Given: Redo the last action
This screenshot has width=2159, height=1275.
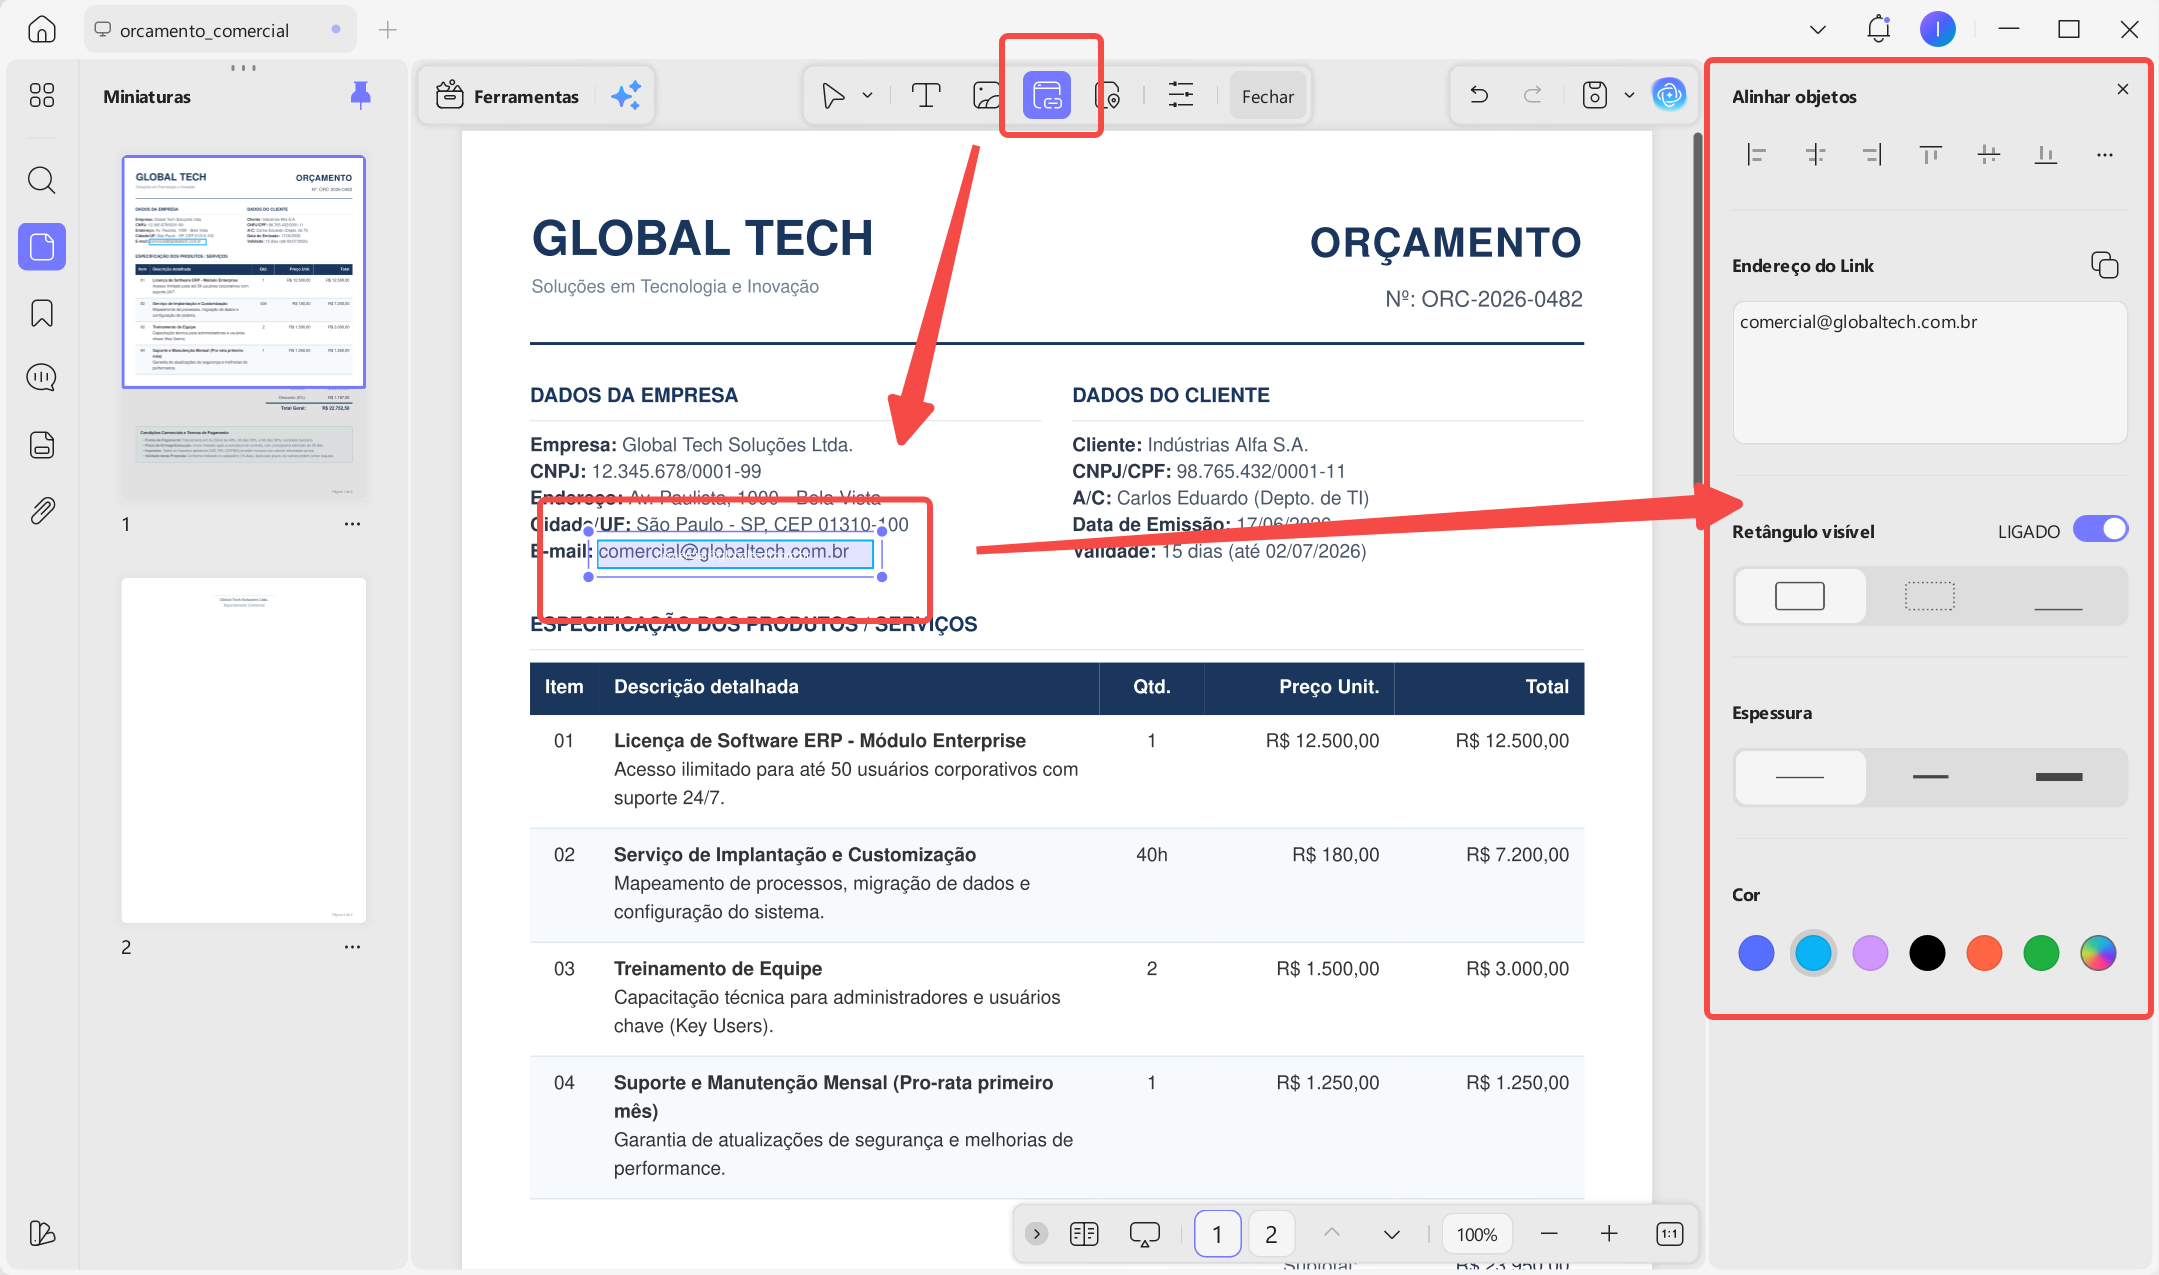Looking at the screenshot, I should [x=1532, y=96].
